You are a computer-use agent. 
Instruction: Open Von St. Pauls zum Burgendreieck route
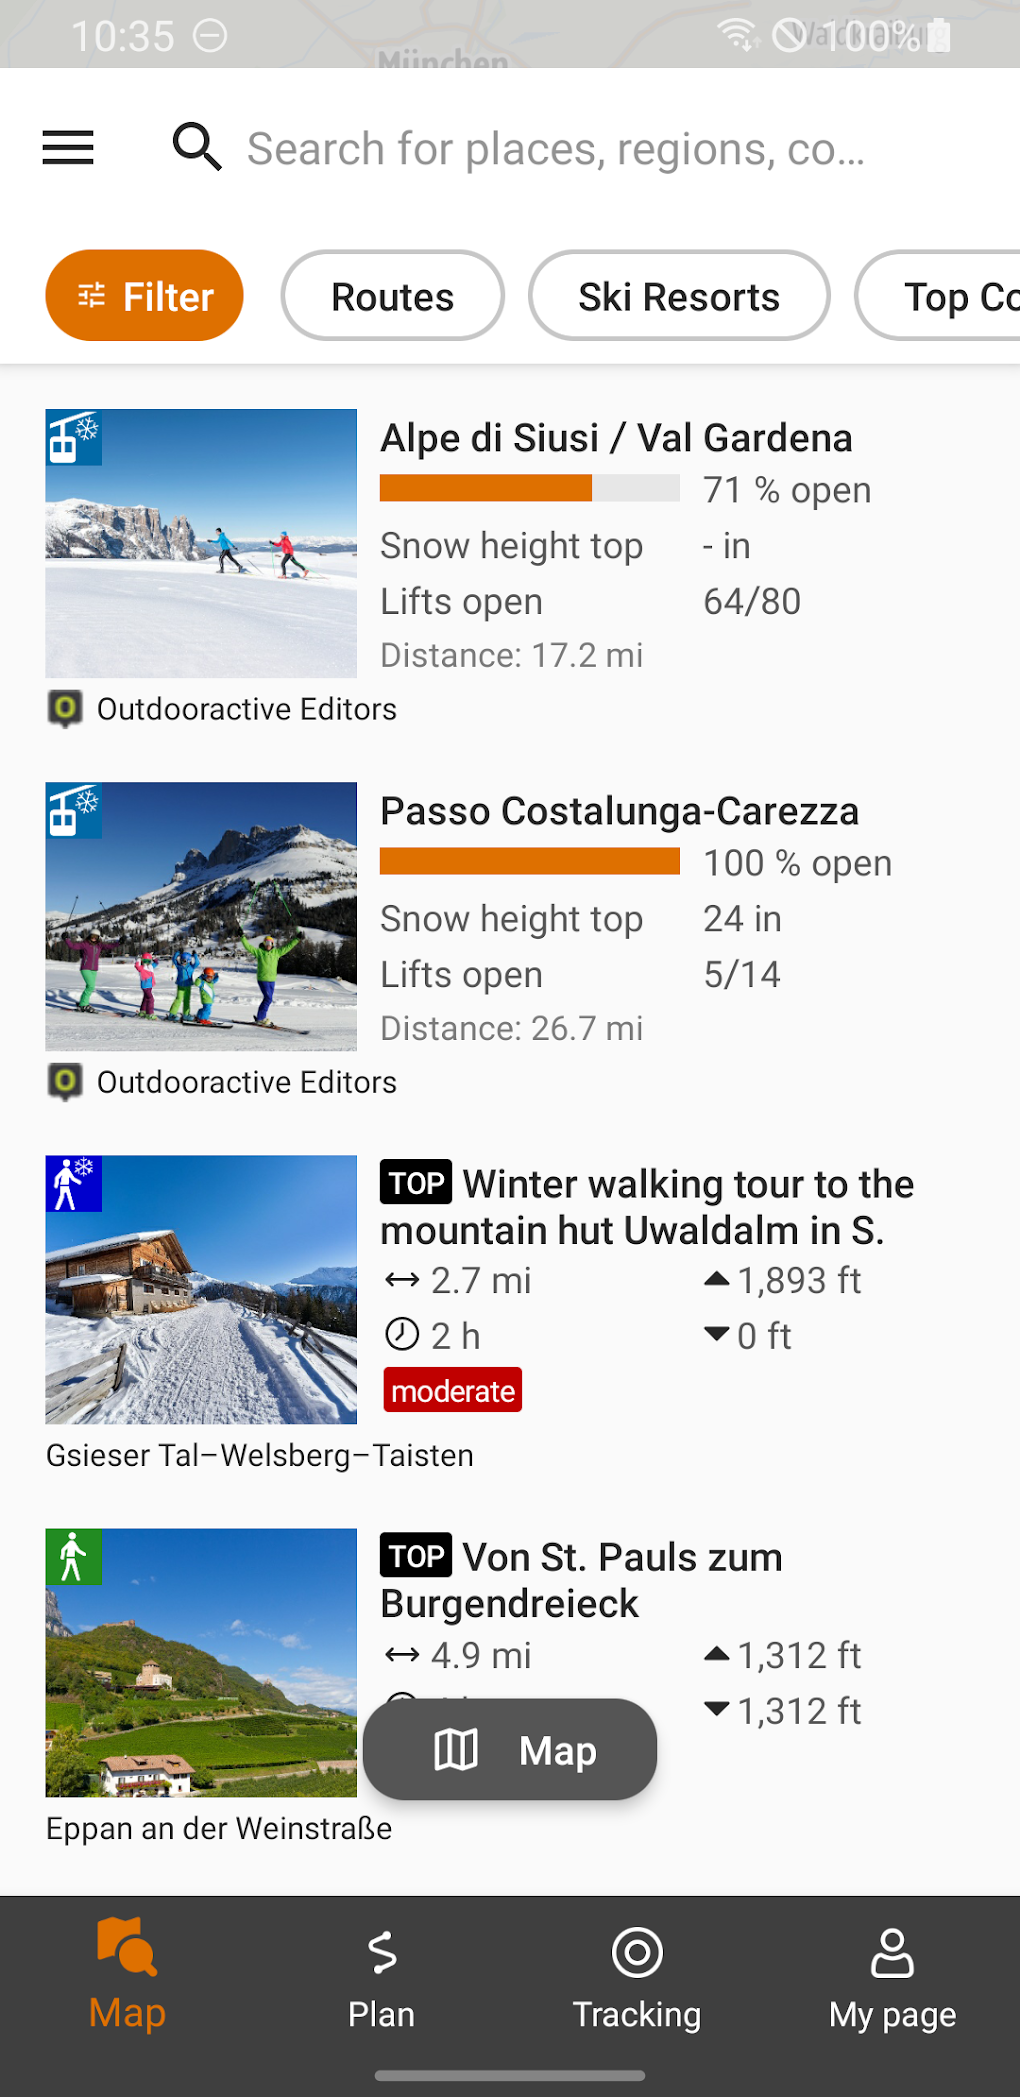[582, 1580]
